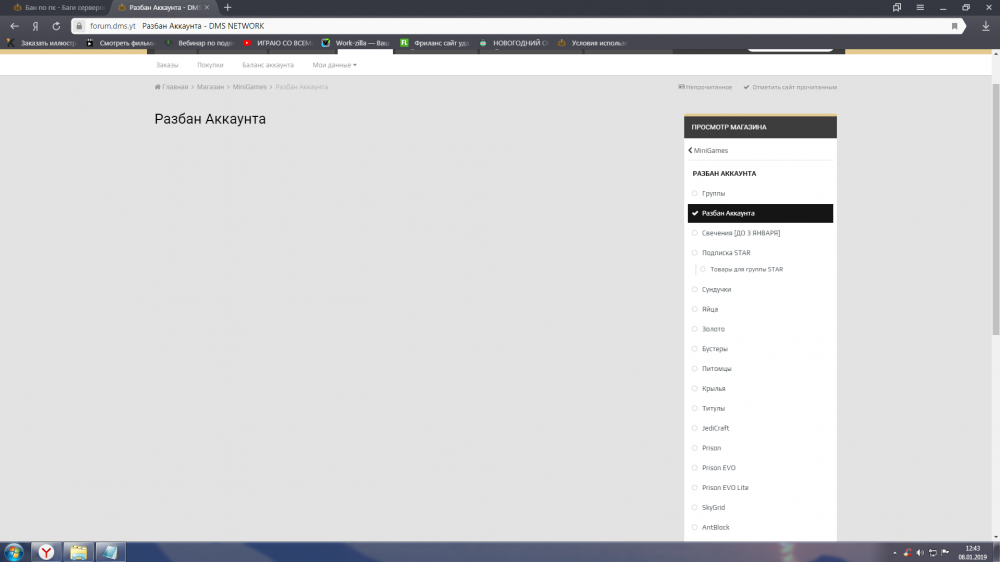Choose the Сундучки category radio option
This screenshot has width=1000, height=562.
694,289
